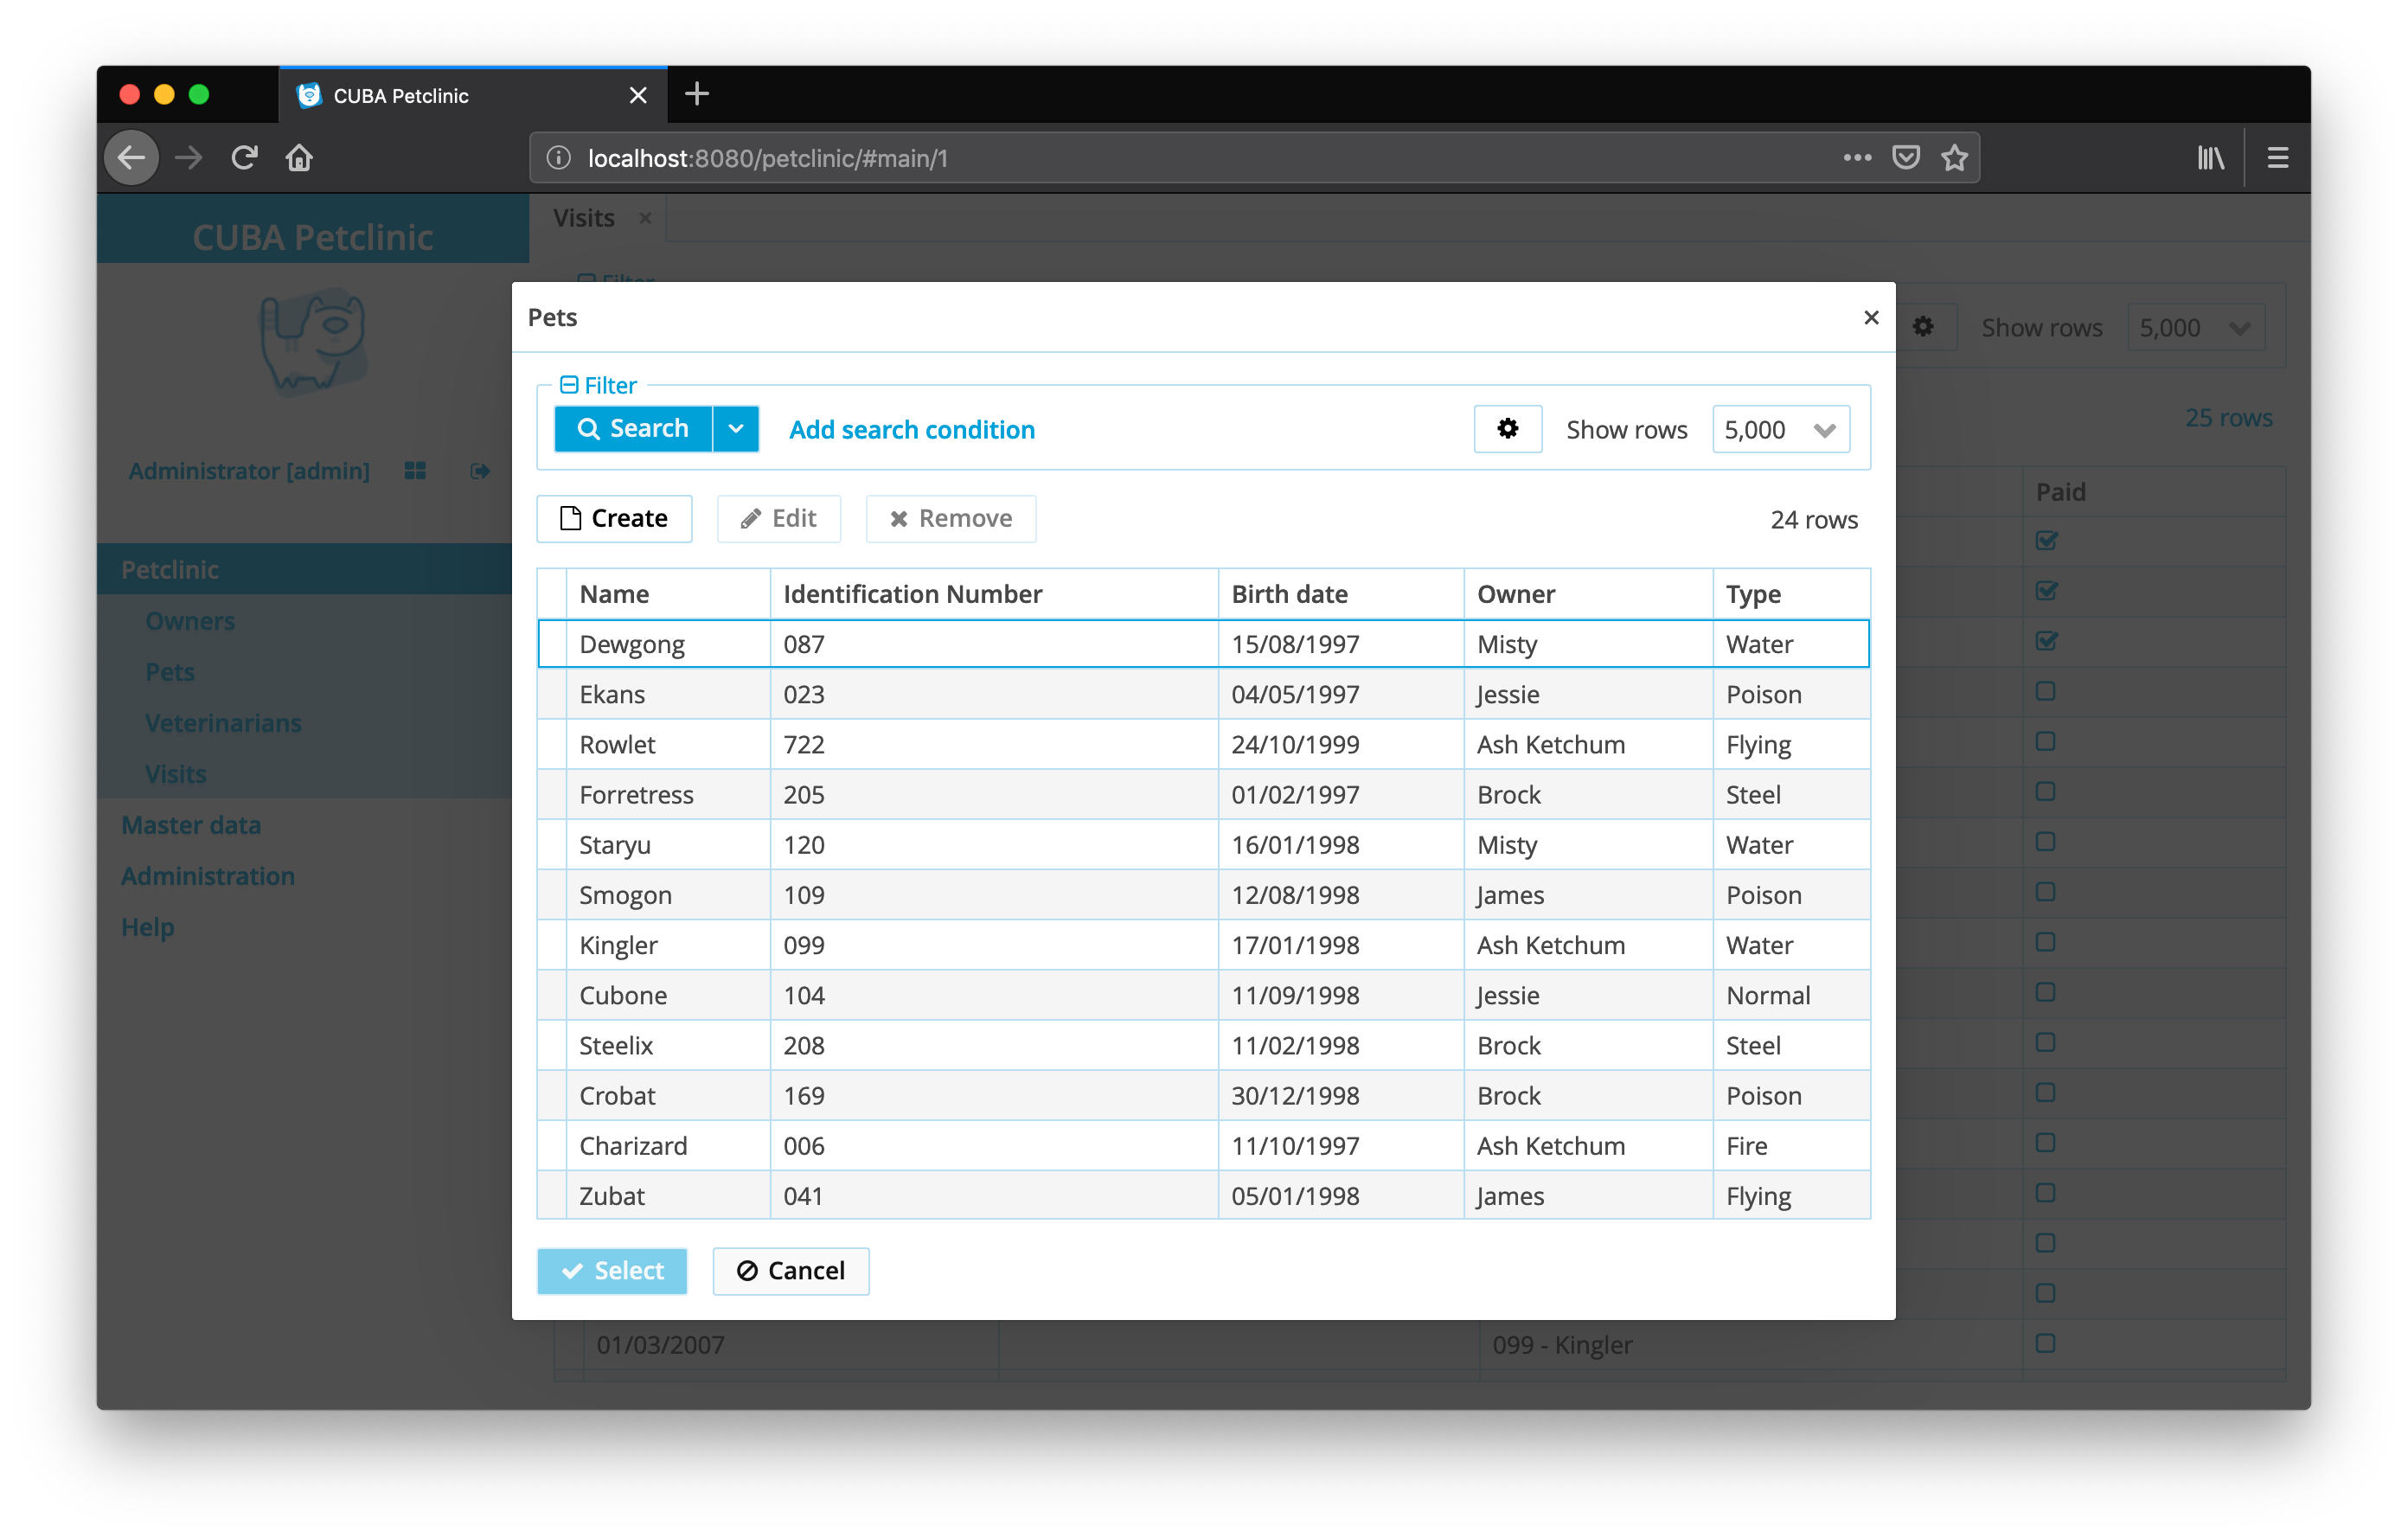Sort by the Birth date column header
2408x1538 pixels.
point(1289,594)
